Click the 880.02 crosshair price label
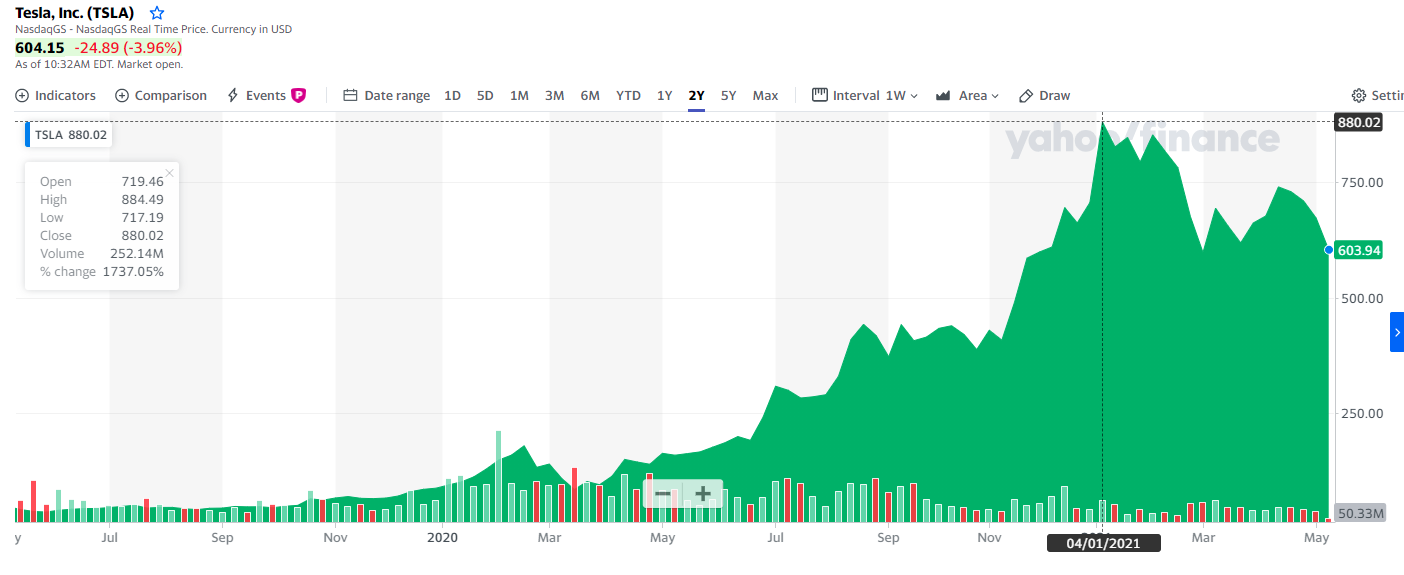This screenshot has width=1404, height=575. click(1359, 123)
